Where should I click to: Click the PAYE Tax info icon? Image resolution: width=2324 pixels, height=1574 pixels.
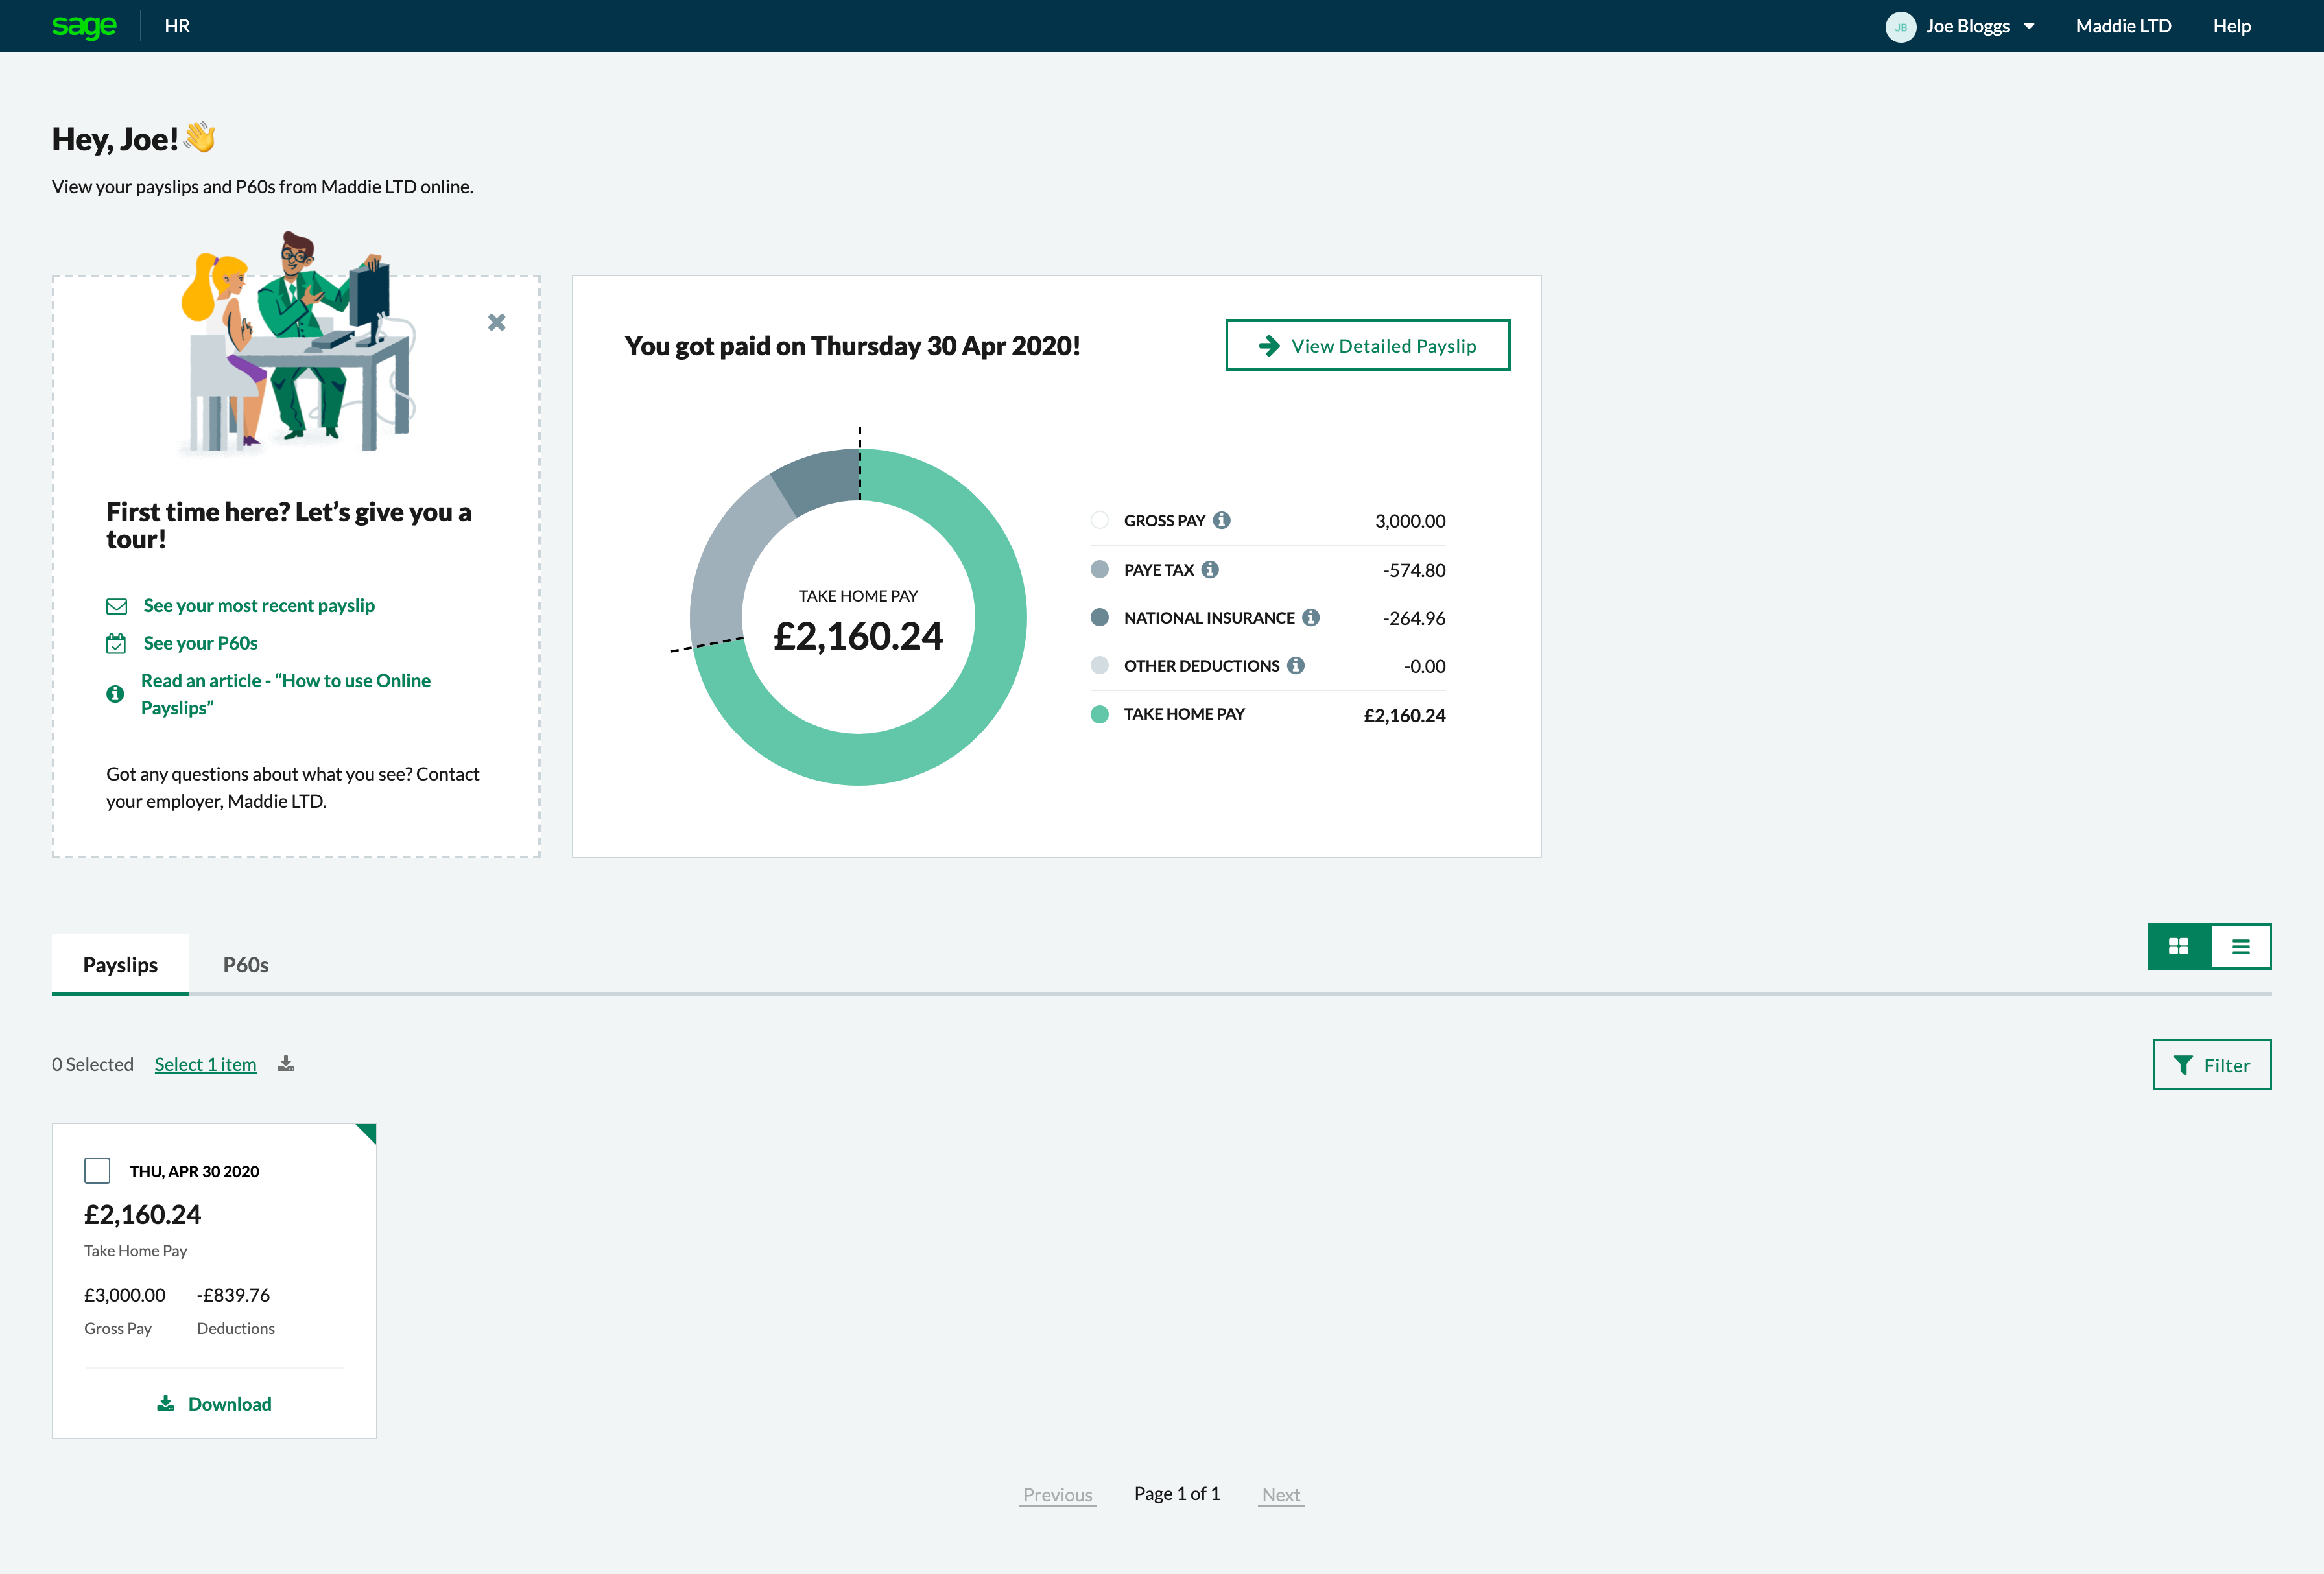pos(1210,569)
